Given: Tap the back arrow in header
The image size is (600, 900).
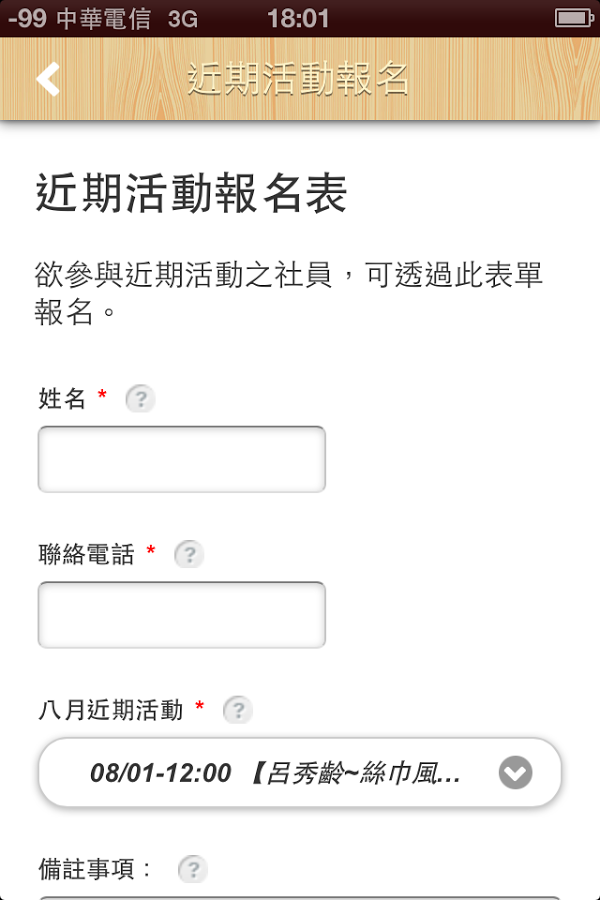Looking at the screenshot, I should pyautogui.click(x=48, y=79).
